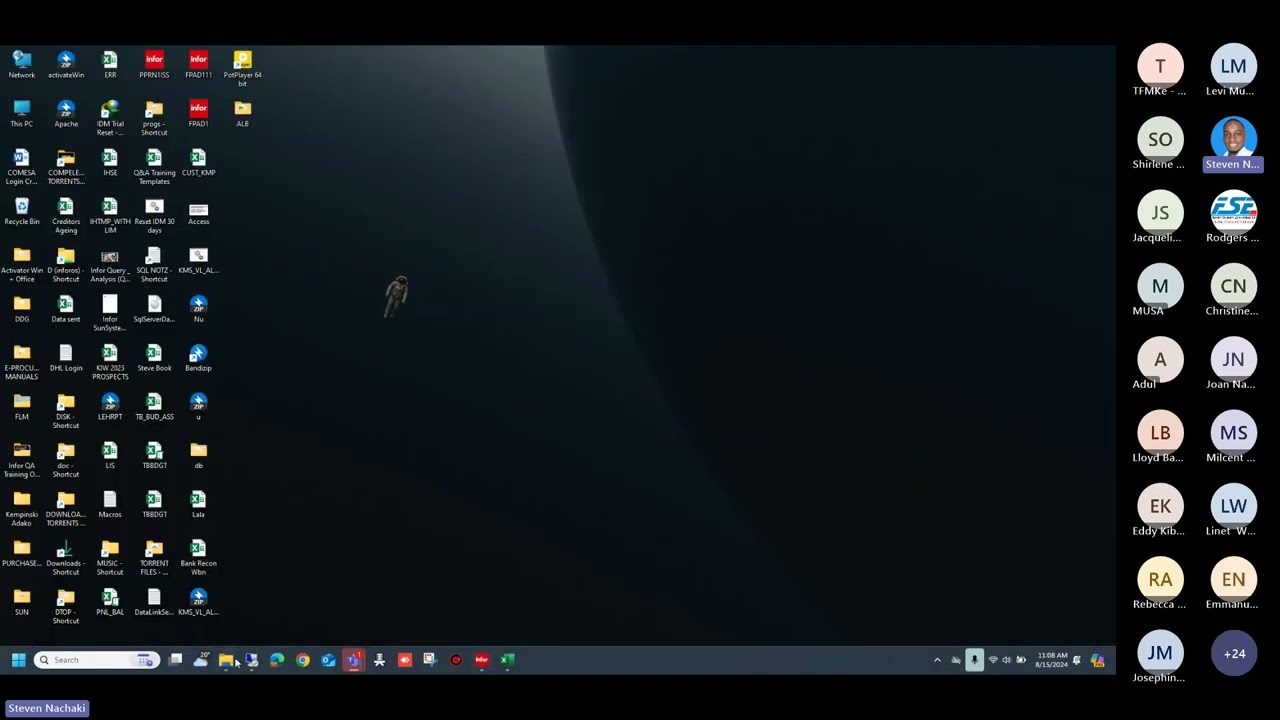This screenshot has width=1280, height=720.
Task: Select the ERR Excel file
Action: click(x=110, y=65)
